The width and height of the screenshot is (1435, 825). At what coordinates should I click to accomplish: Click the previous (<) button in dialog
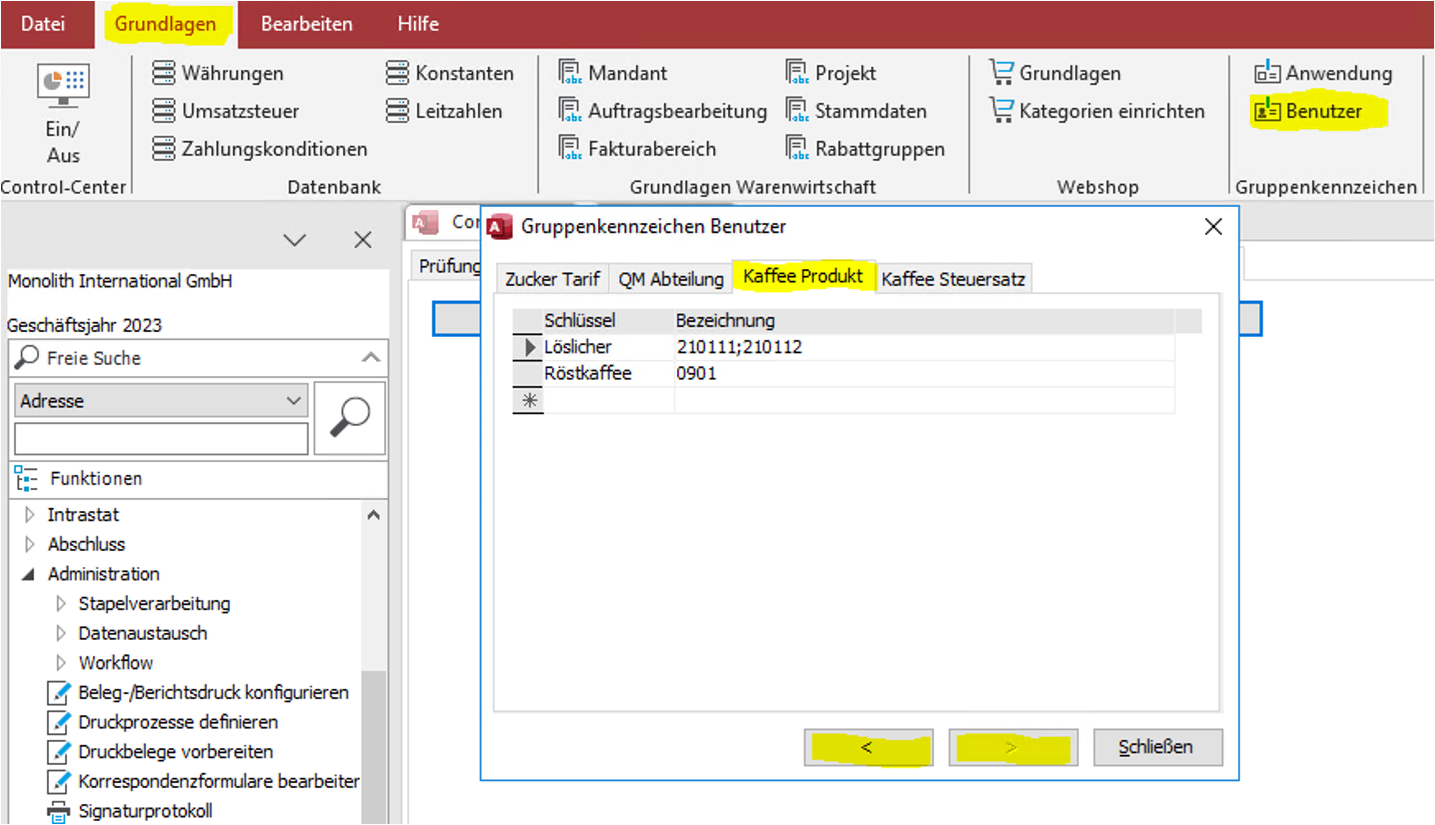click(x=867, y=747)
